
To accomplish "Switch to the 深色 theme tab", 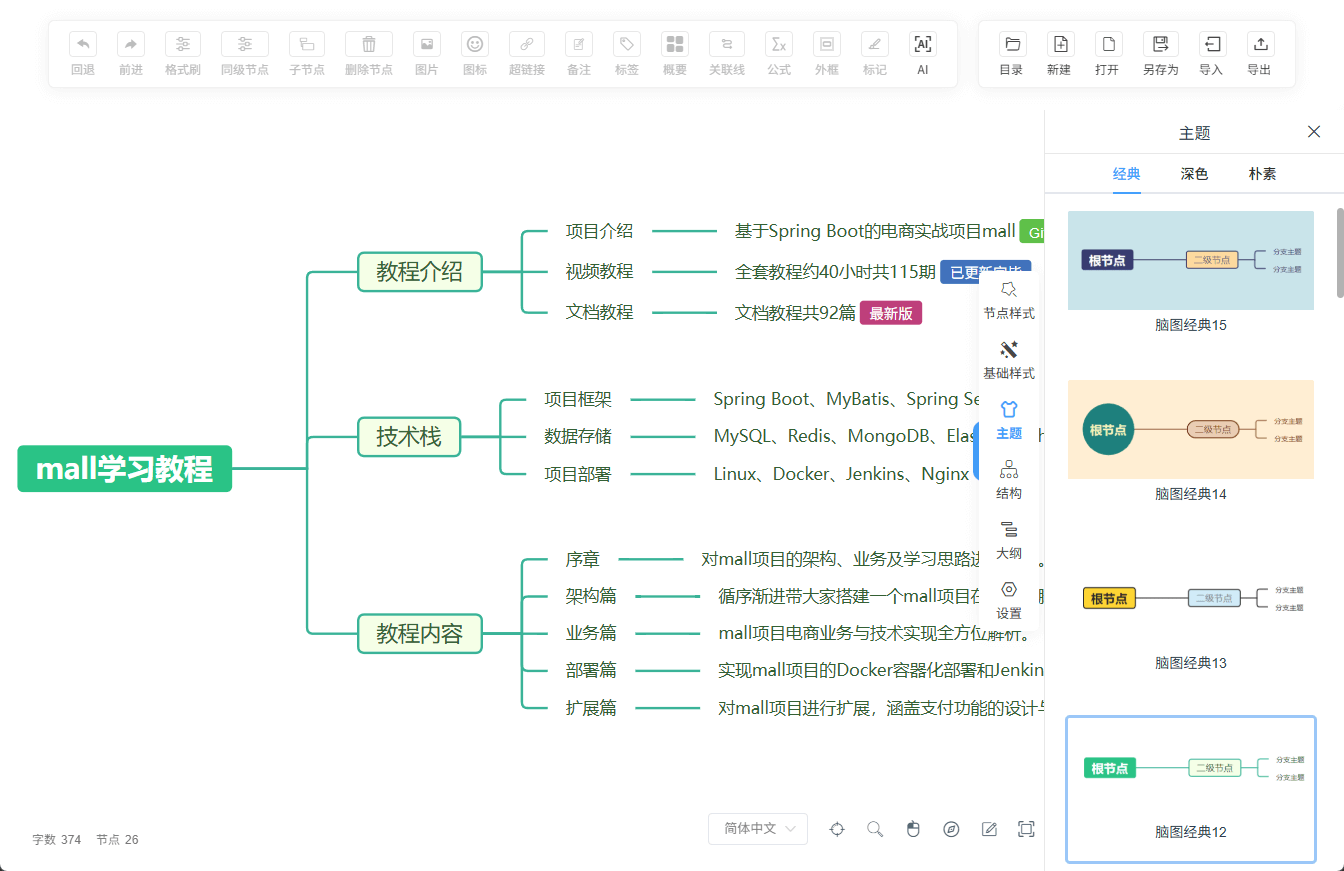I will click(1194, 174).
